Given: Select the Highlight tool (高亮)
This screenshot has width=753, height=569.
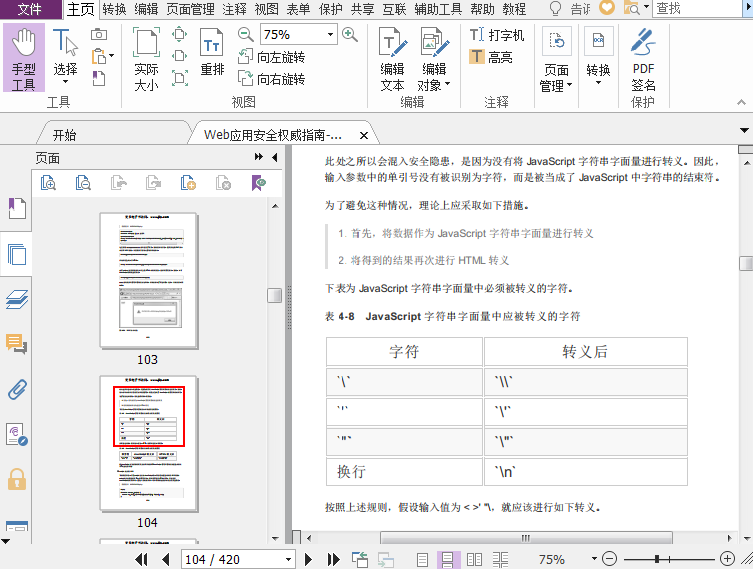Looking at the screenshot, I should (491, 57).
